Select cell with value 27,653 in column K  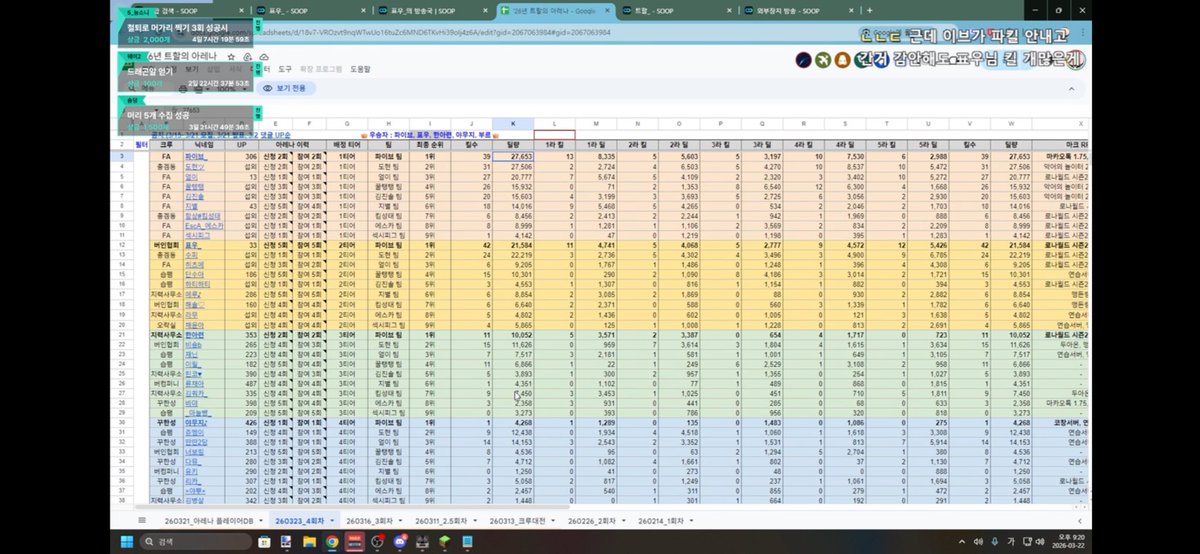tap(513, 157)
